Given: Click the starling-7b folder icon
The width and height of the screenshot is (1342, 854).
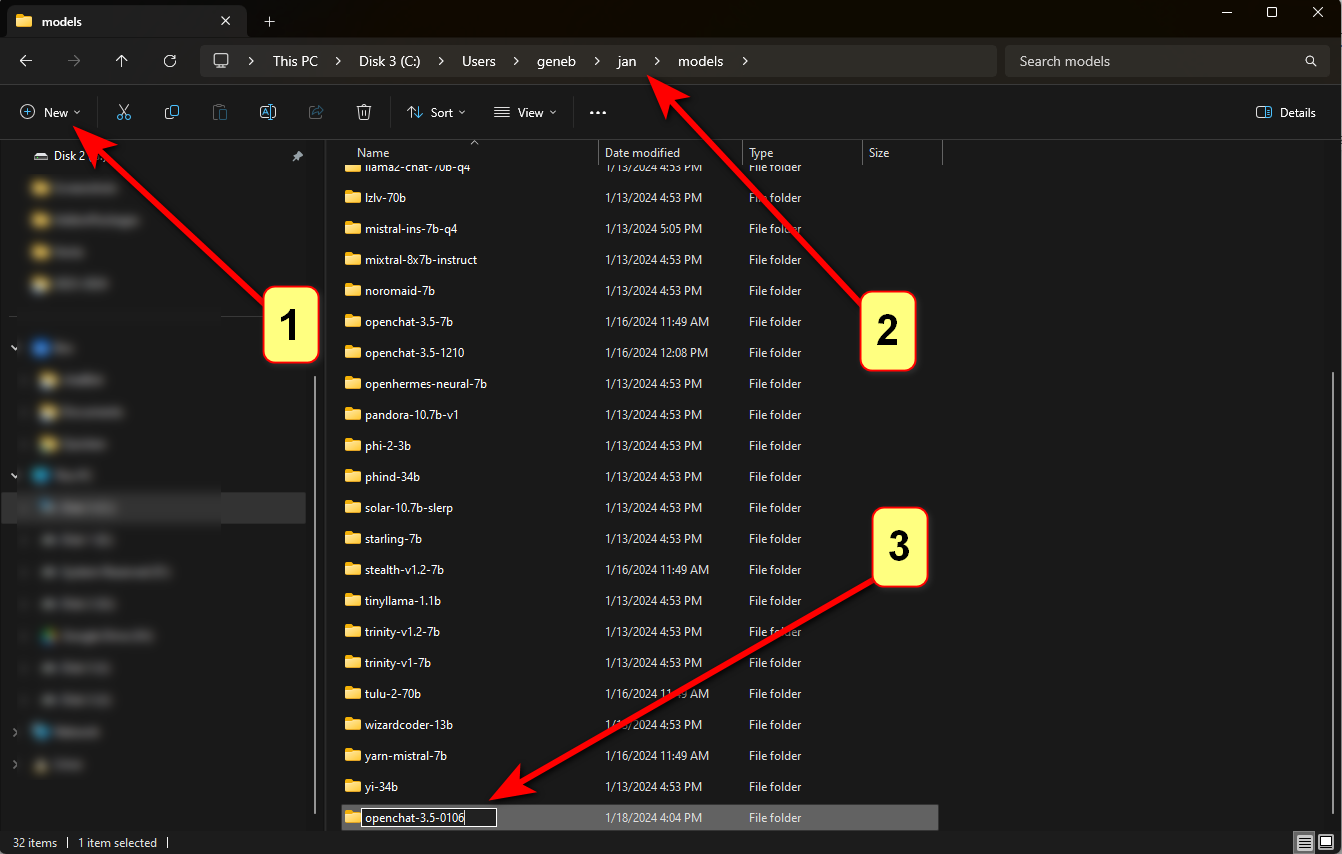Looking at the screenshot, I should click(352, 539).
